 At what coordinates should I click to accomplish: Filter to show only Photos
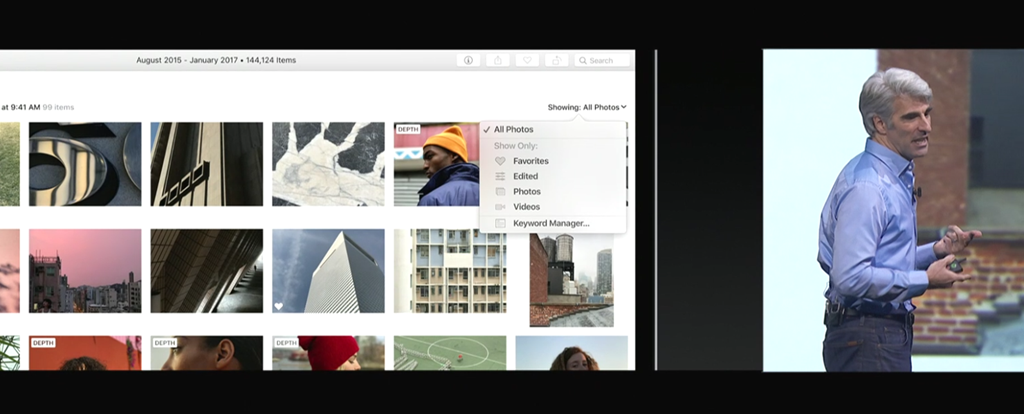(x=527, y=192)
